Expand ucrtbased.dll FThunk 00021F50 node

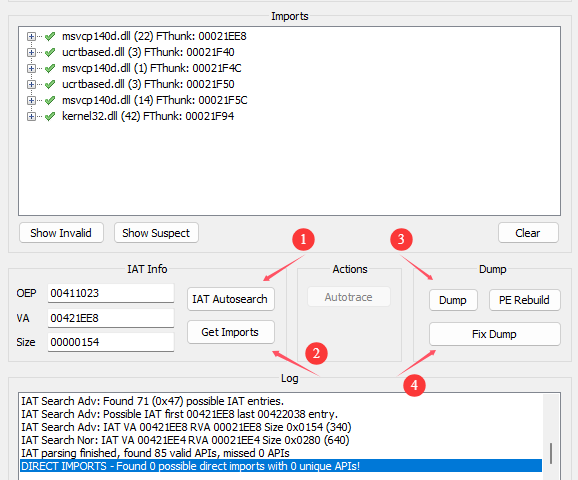pos(31,84)
